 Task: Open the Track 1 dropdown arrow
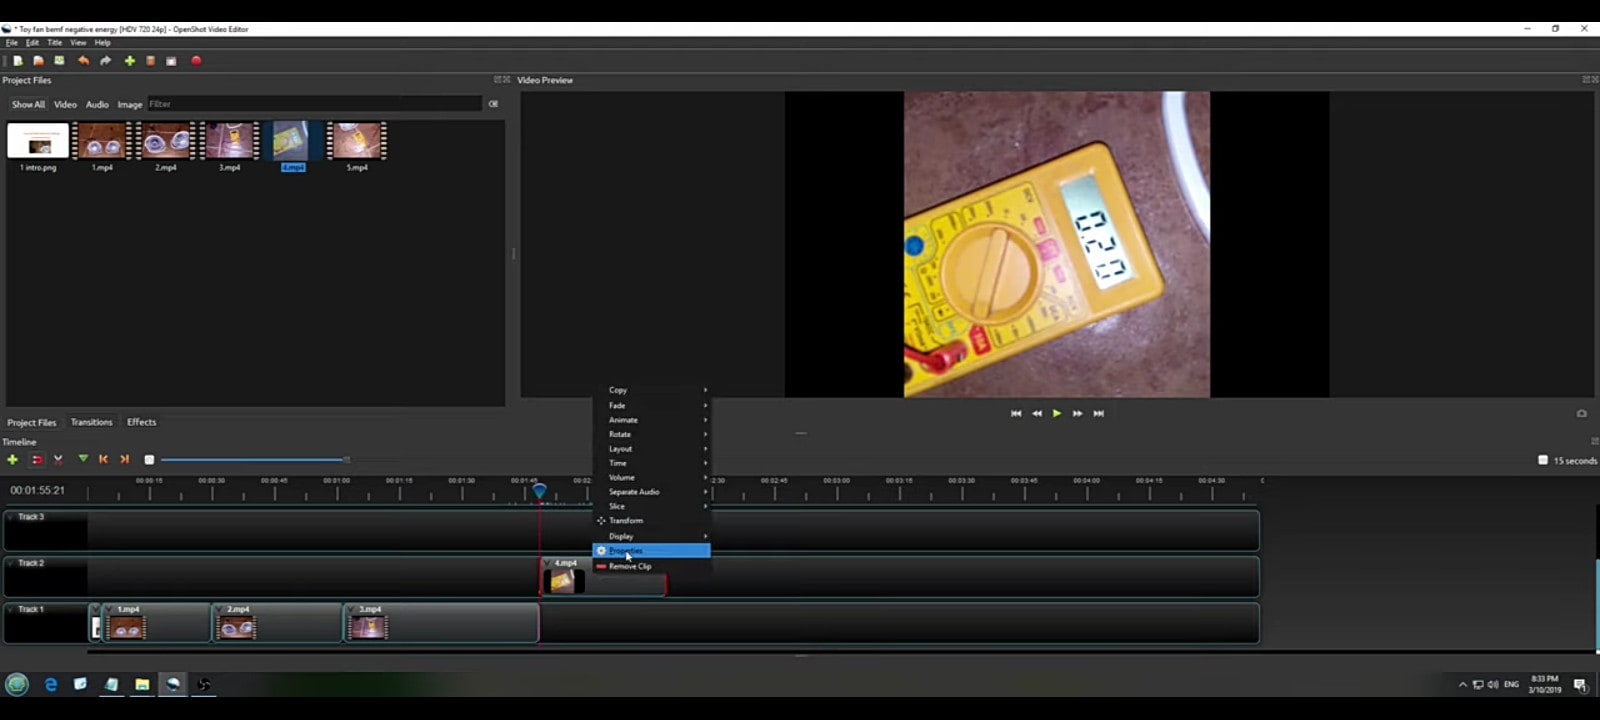pos(10,609)
